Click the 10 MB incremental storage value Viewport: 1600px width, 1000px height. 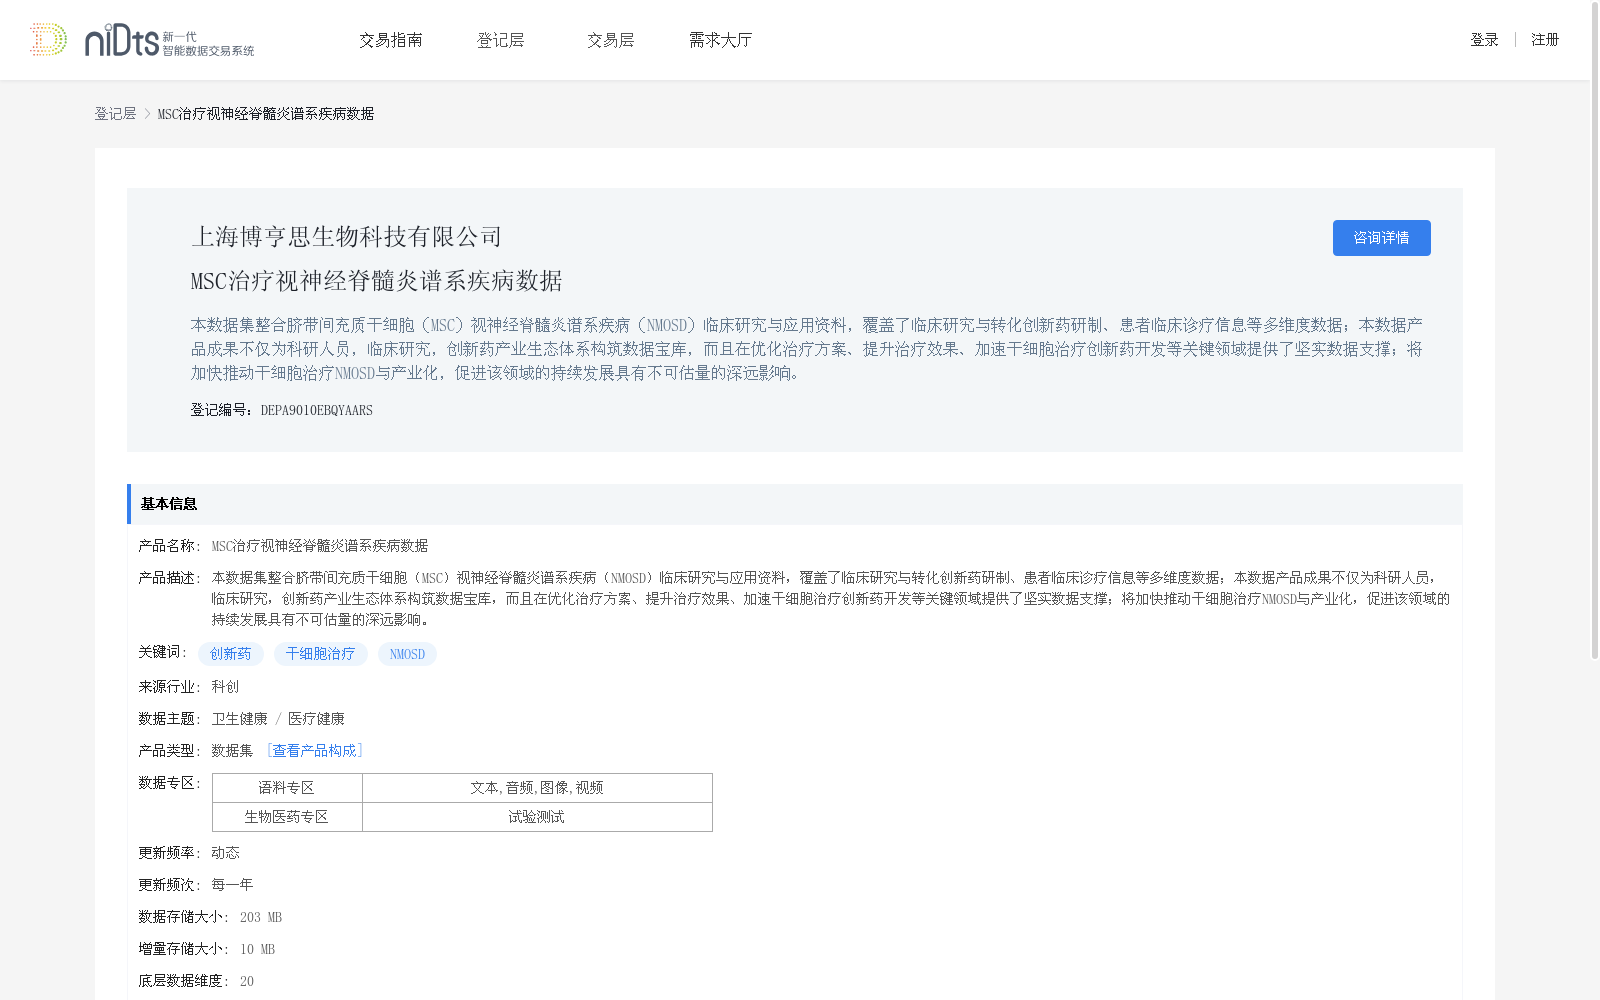[x=257, y=949]
